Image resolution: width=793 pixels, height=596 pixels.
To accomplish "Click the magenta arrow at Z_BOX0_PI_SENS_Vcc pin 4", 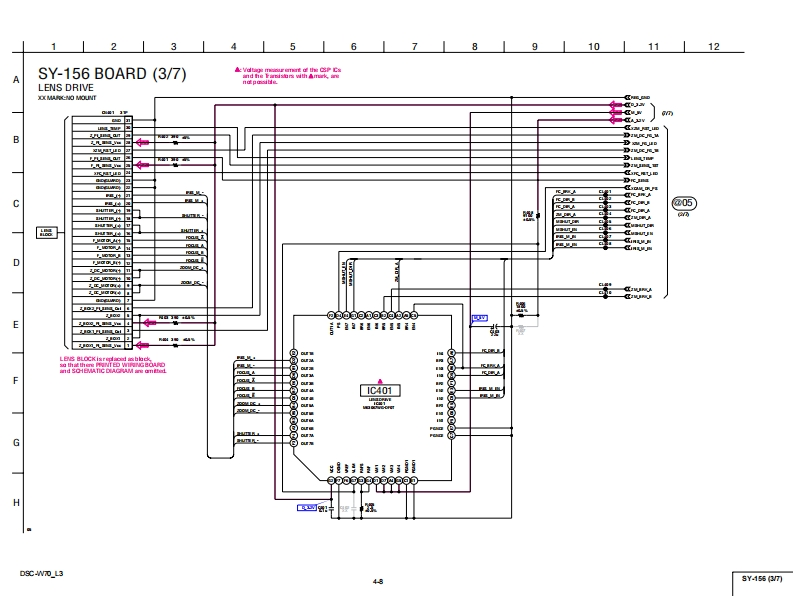I will [145, 323].
